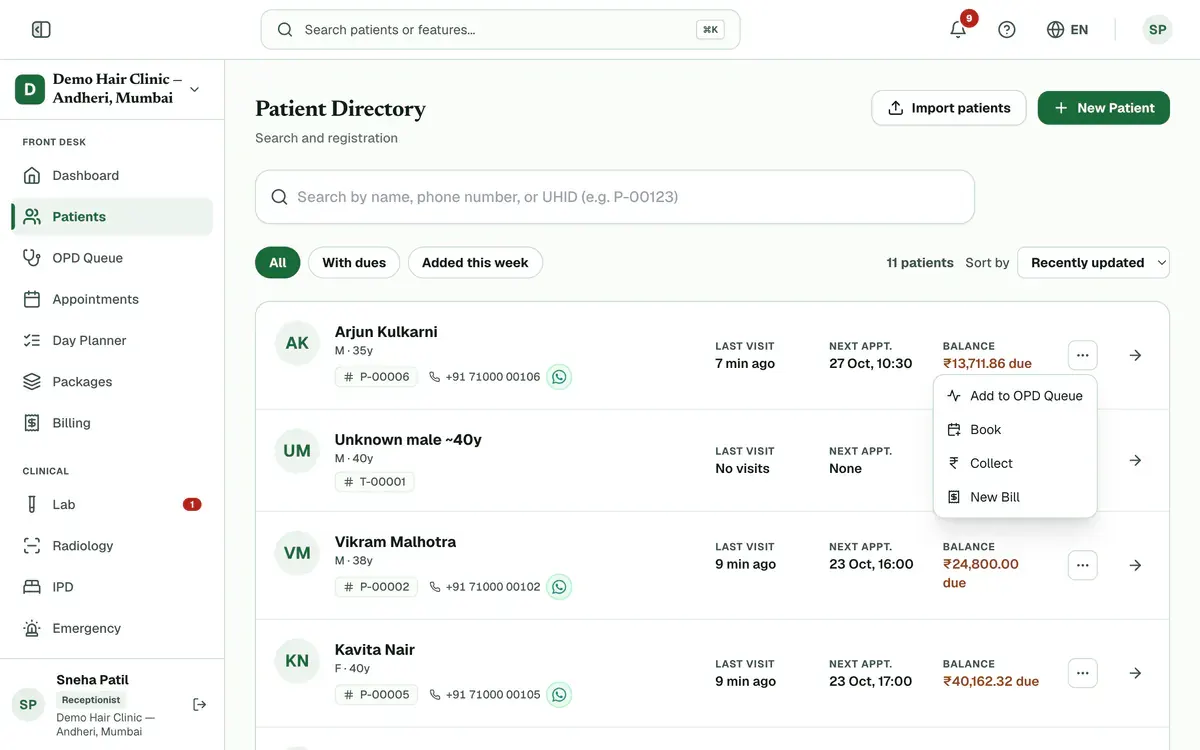
Task: Click the Import patients button
Action: click(x=949, y=108)
